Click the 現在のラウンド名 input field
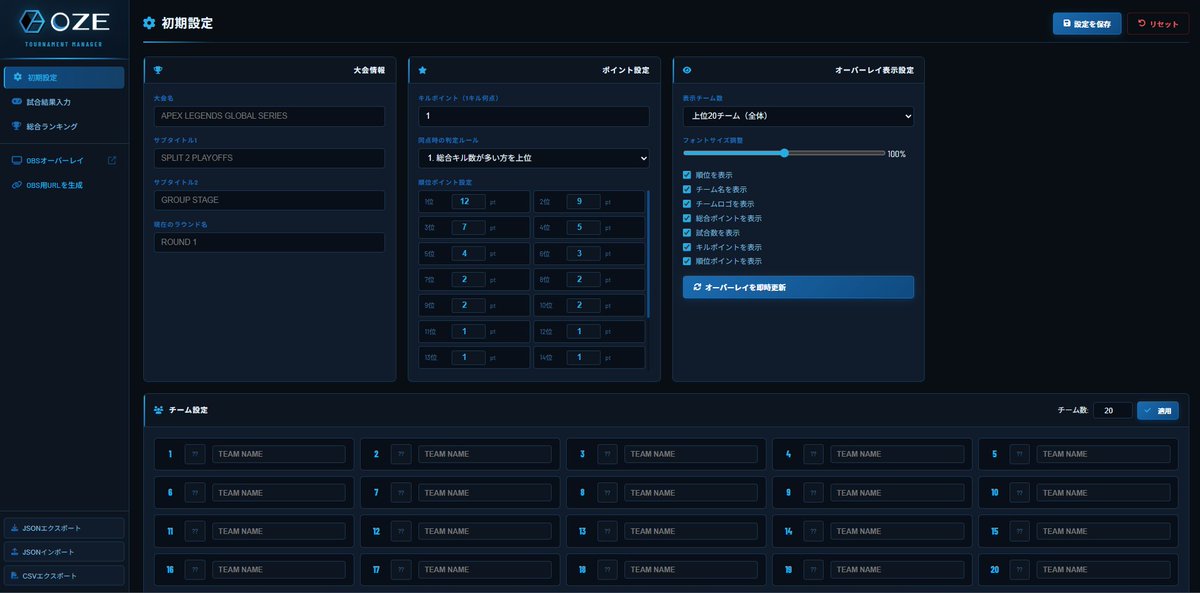Screen dimensions: 1200x593 [269, 242]
